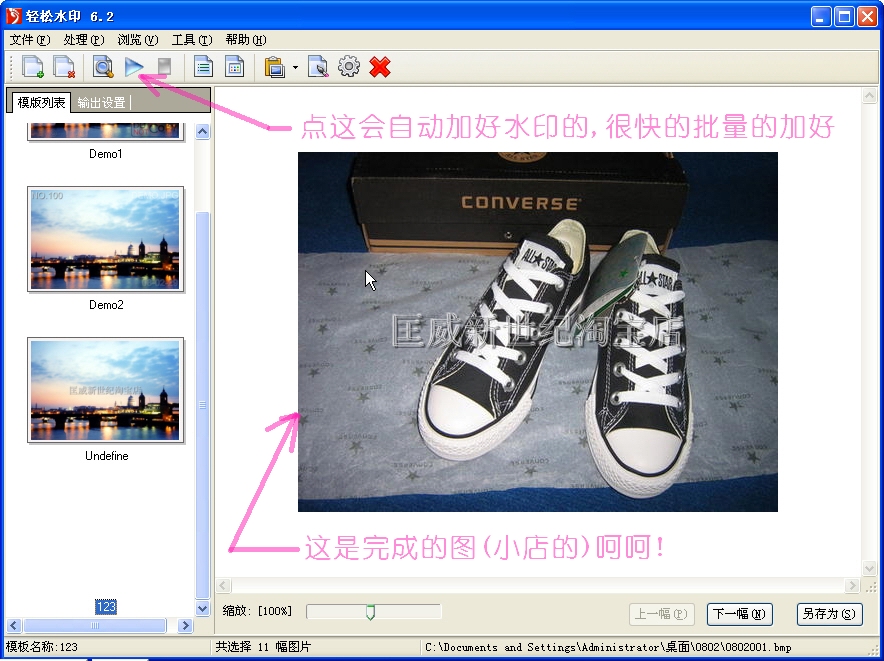Open the 帮助(H) menu
Viewport: 884px width, 661px height.
246,39
